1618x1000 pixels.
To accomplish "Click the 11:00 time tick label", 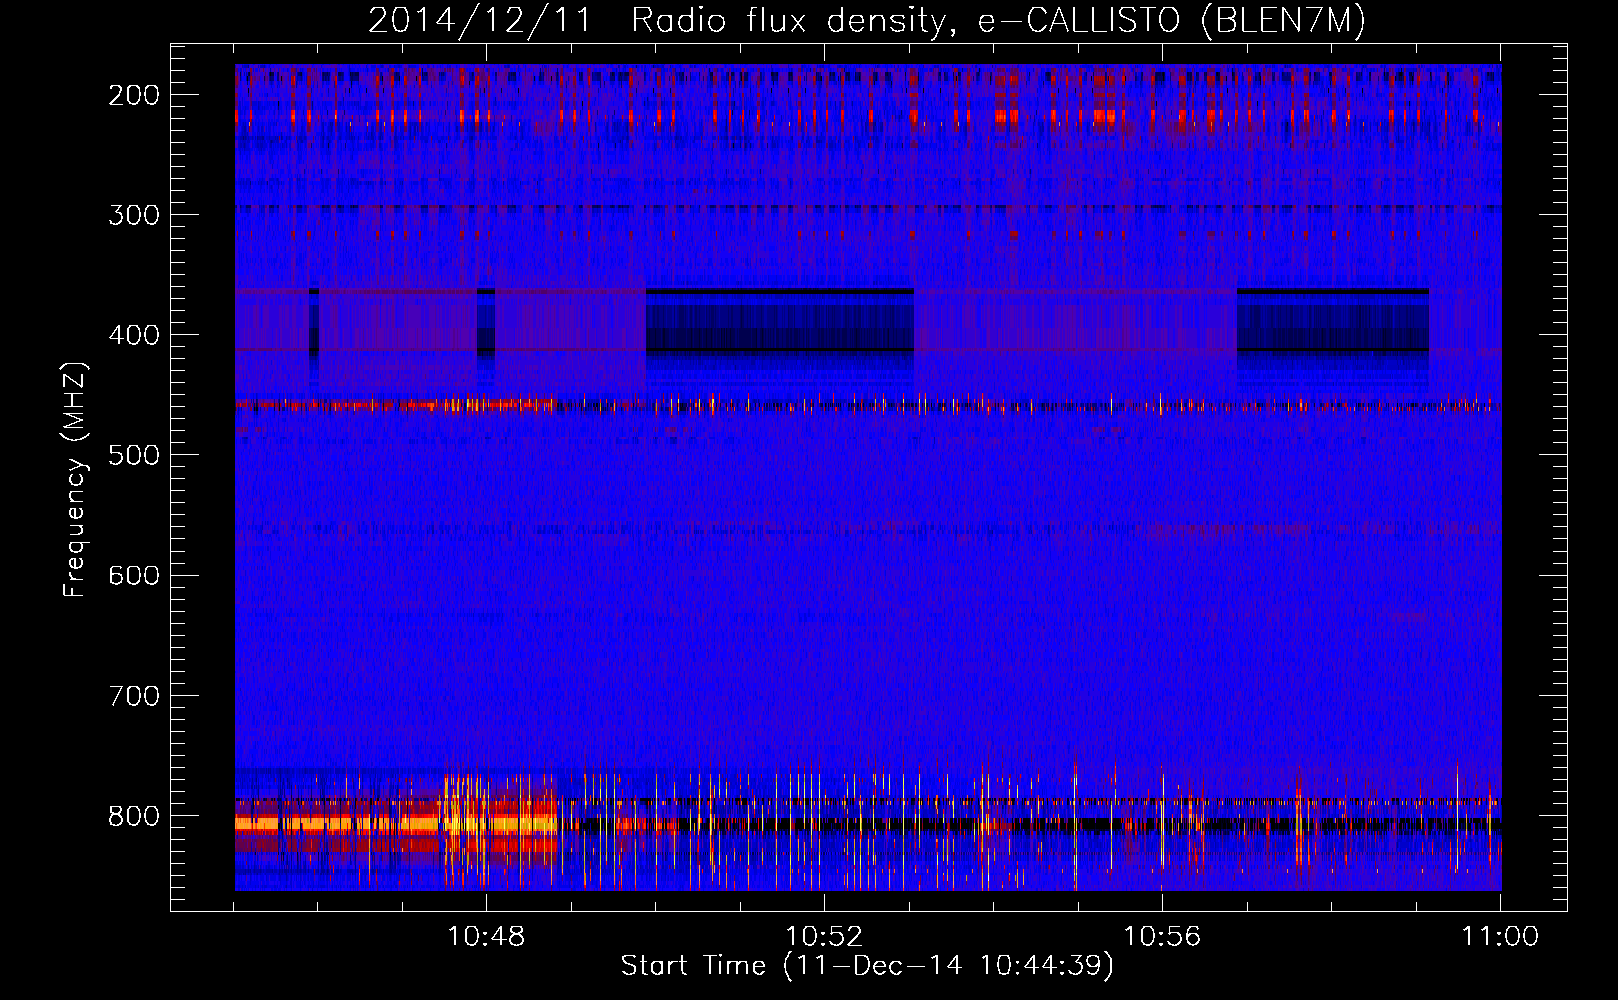I will (x=1500, y=937).
